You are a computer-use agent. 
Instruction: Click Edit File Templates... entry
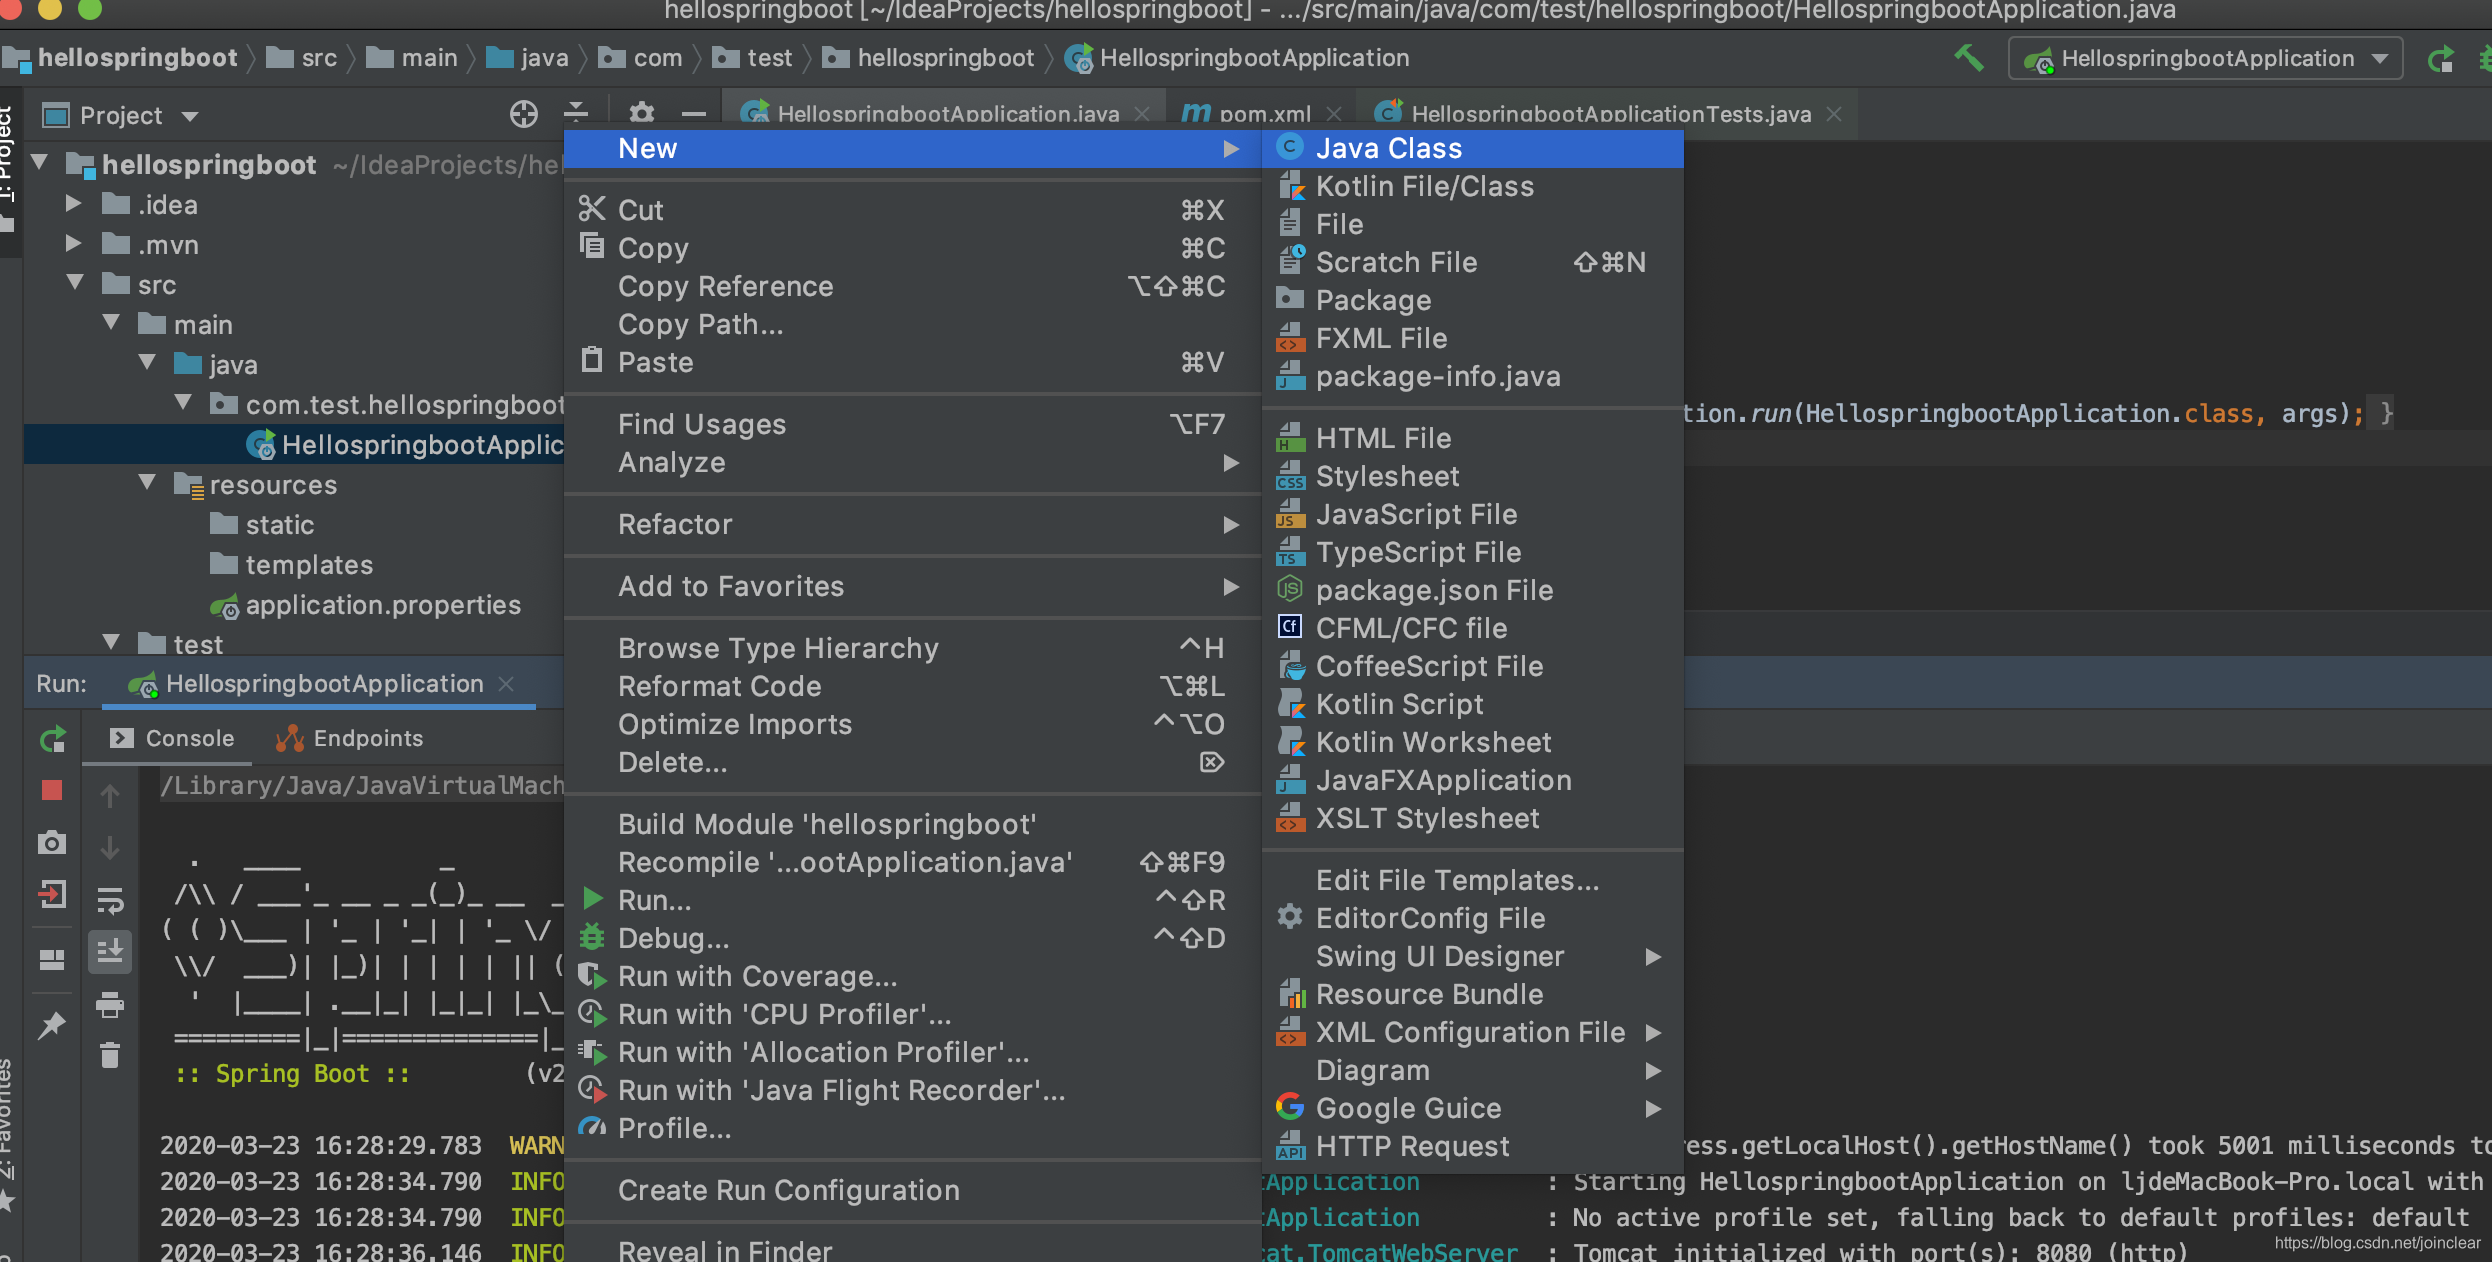pyautogui.click(x=1473, y=880)
